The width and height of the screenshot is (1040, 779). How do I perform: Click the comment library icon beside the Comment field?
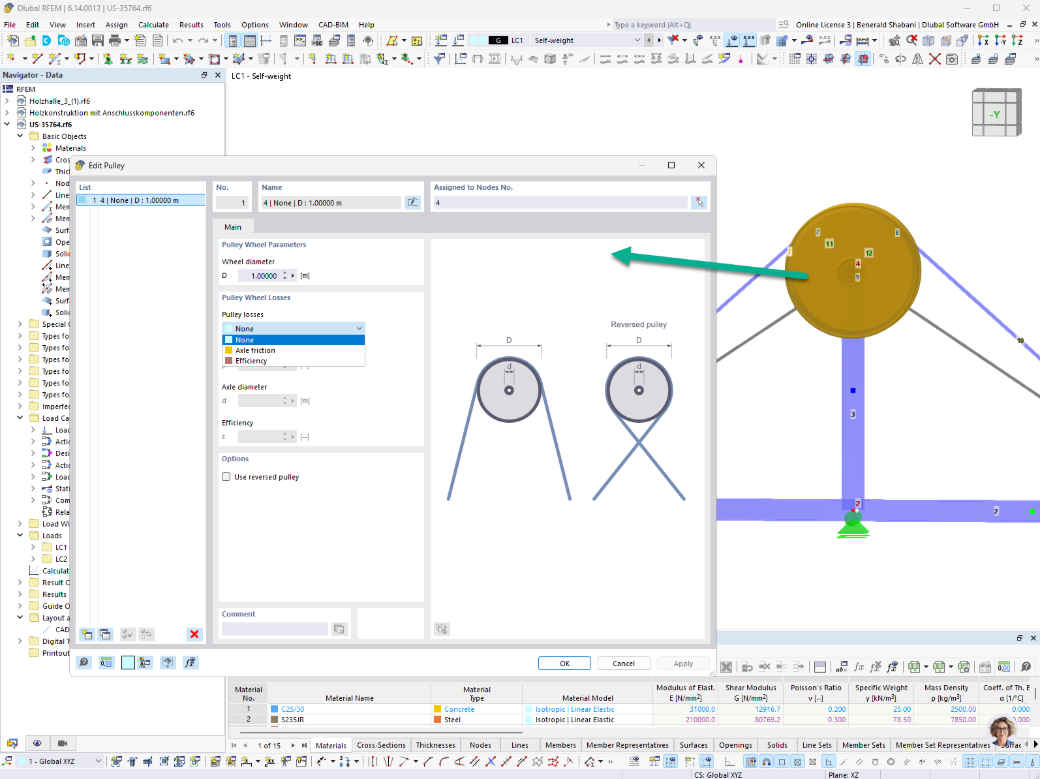(x=339, y=628)
